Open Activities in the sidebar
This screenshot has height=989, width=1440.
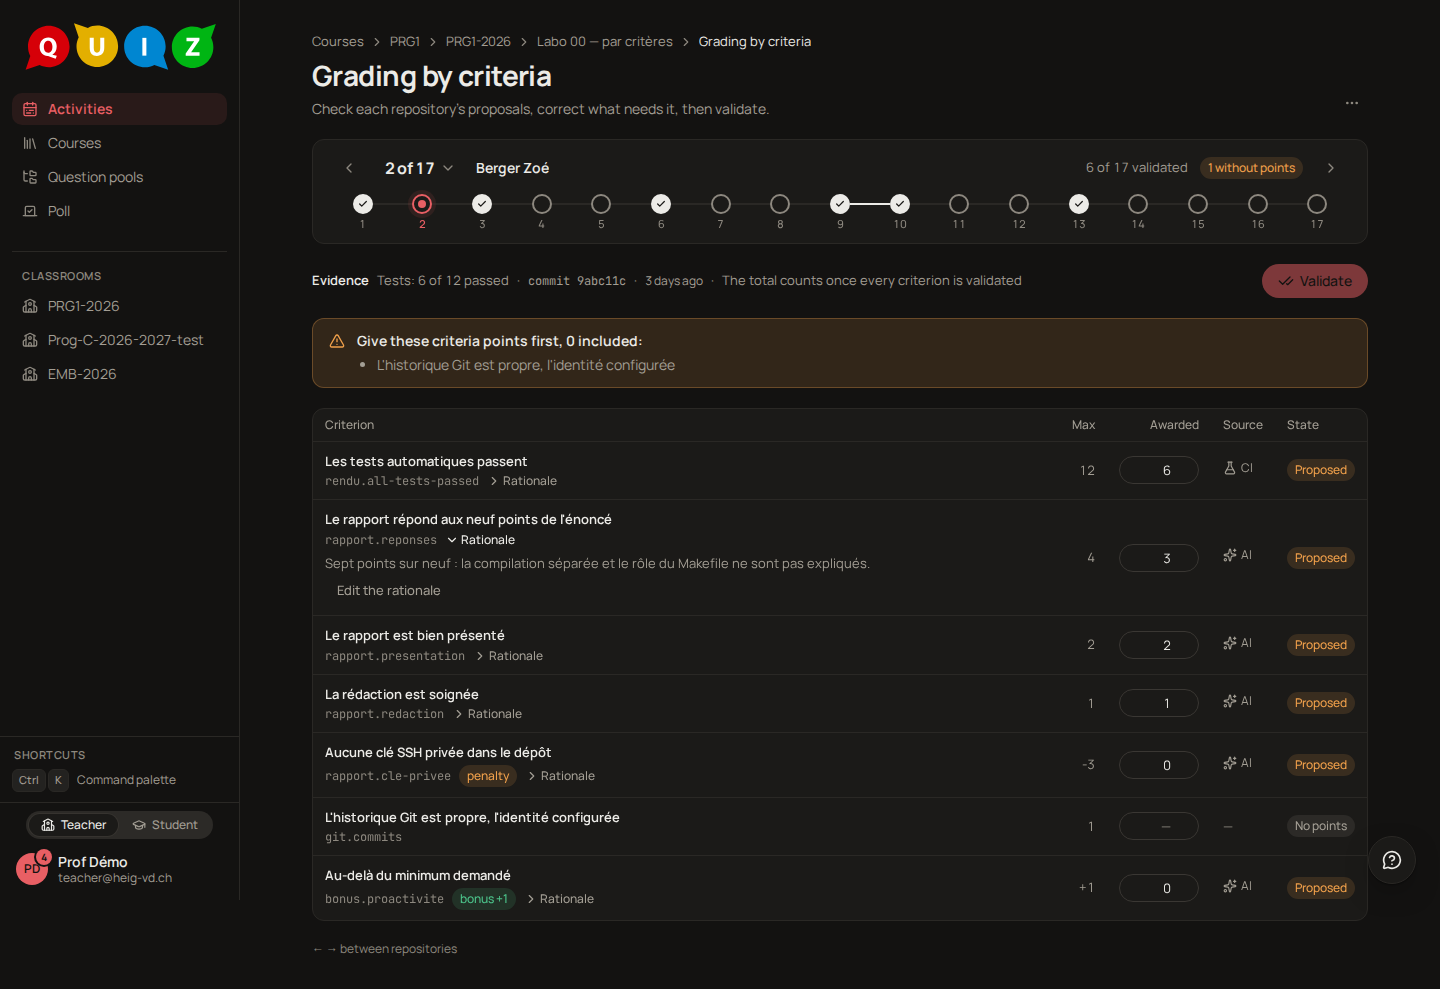(119, 109)
